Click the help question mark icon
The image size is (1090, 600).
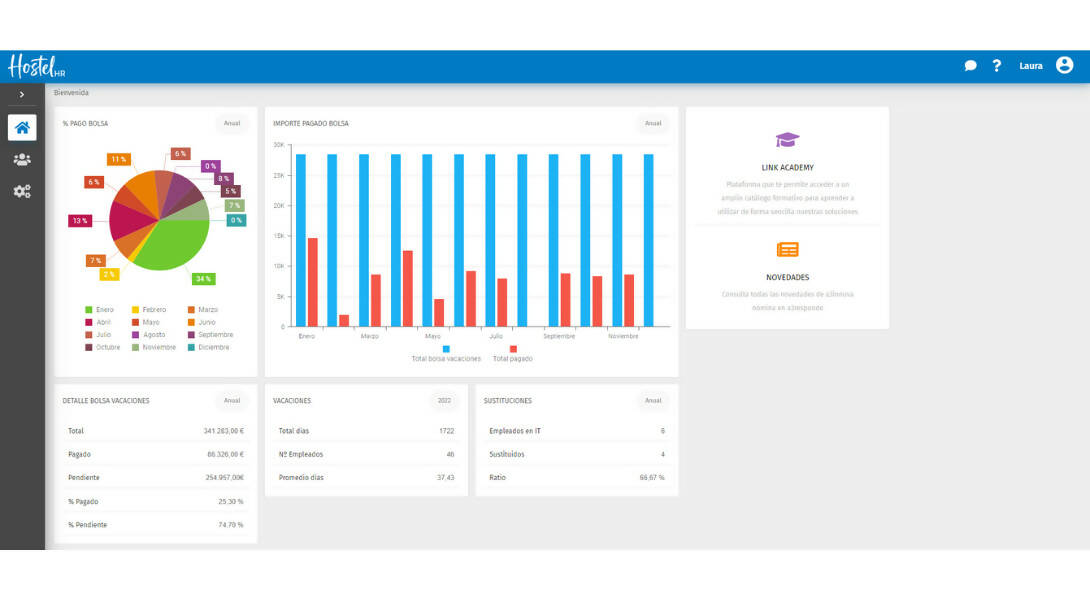996,66
